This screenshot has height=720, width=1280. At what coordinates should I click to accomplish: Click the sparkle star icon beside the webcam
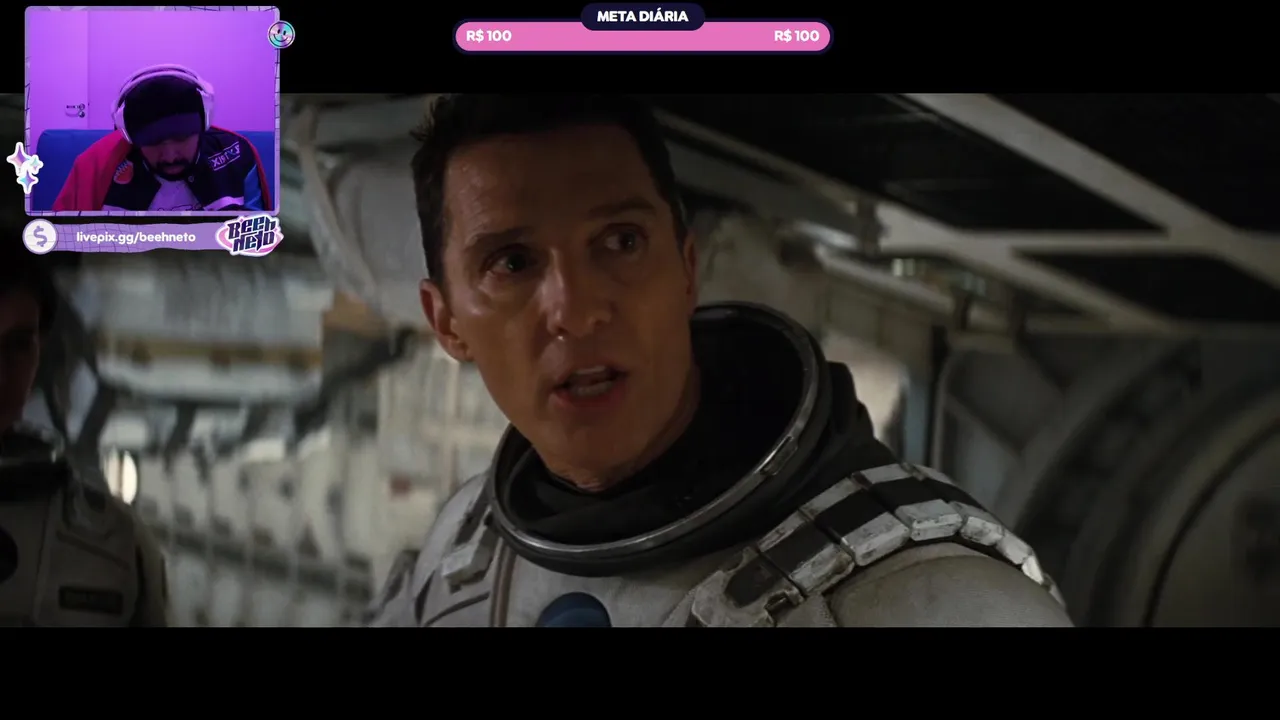pos(25,168)
